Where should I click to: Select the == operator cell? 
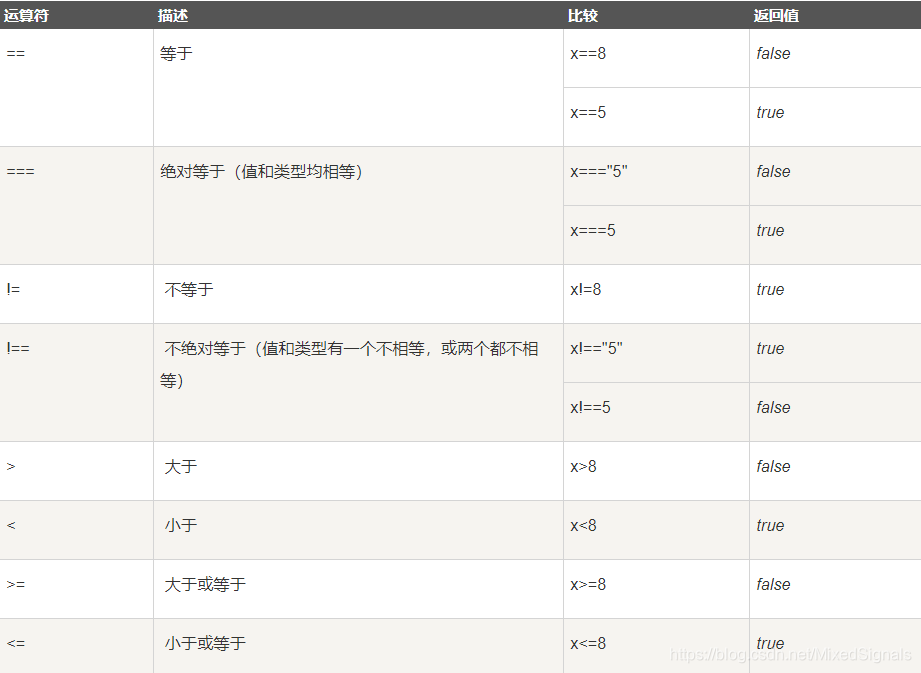76,88
